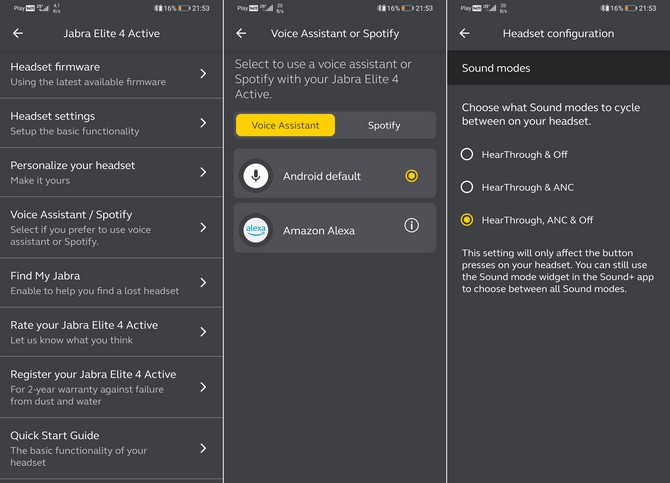Image resolution: width=670 pixels, height=483 pixels.
Task: Go back from the Jabra Elite 4 Active screen
Action: pyautogui.click(x=18, y=33)
